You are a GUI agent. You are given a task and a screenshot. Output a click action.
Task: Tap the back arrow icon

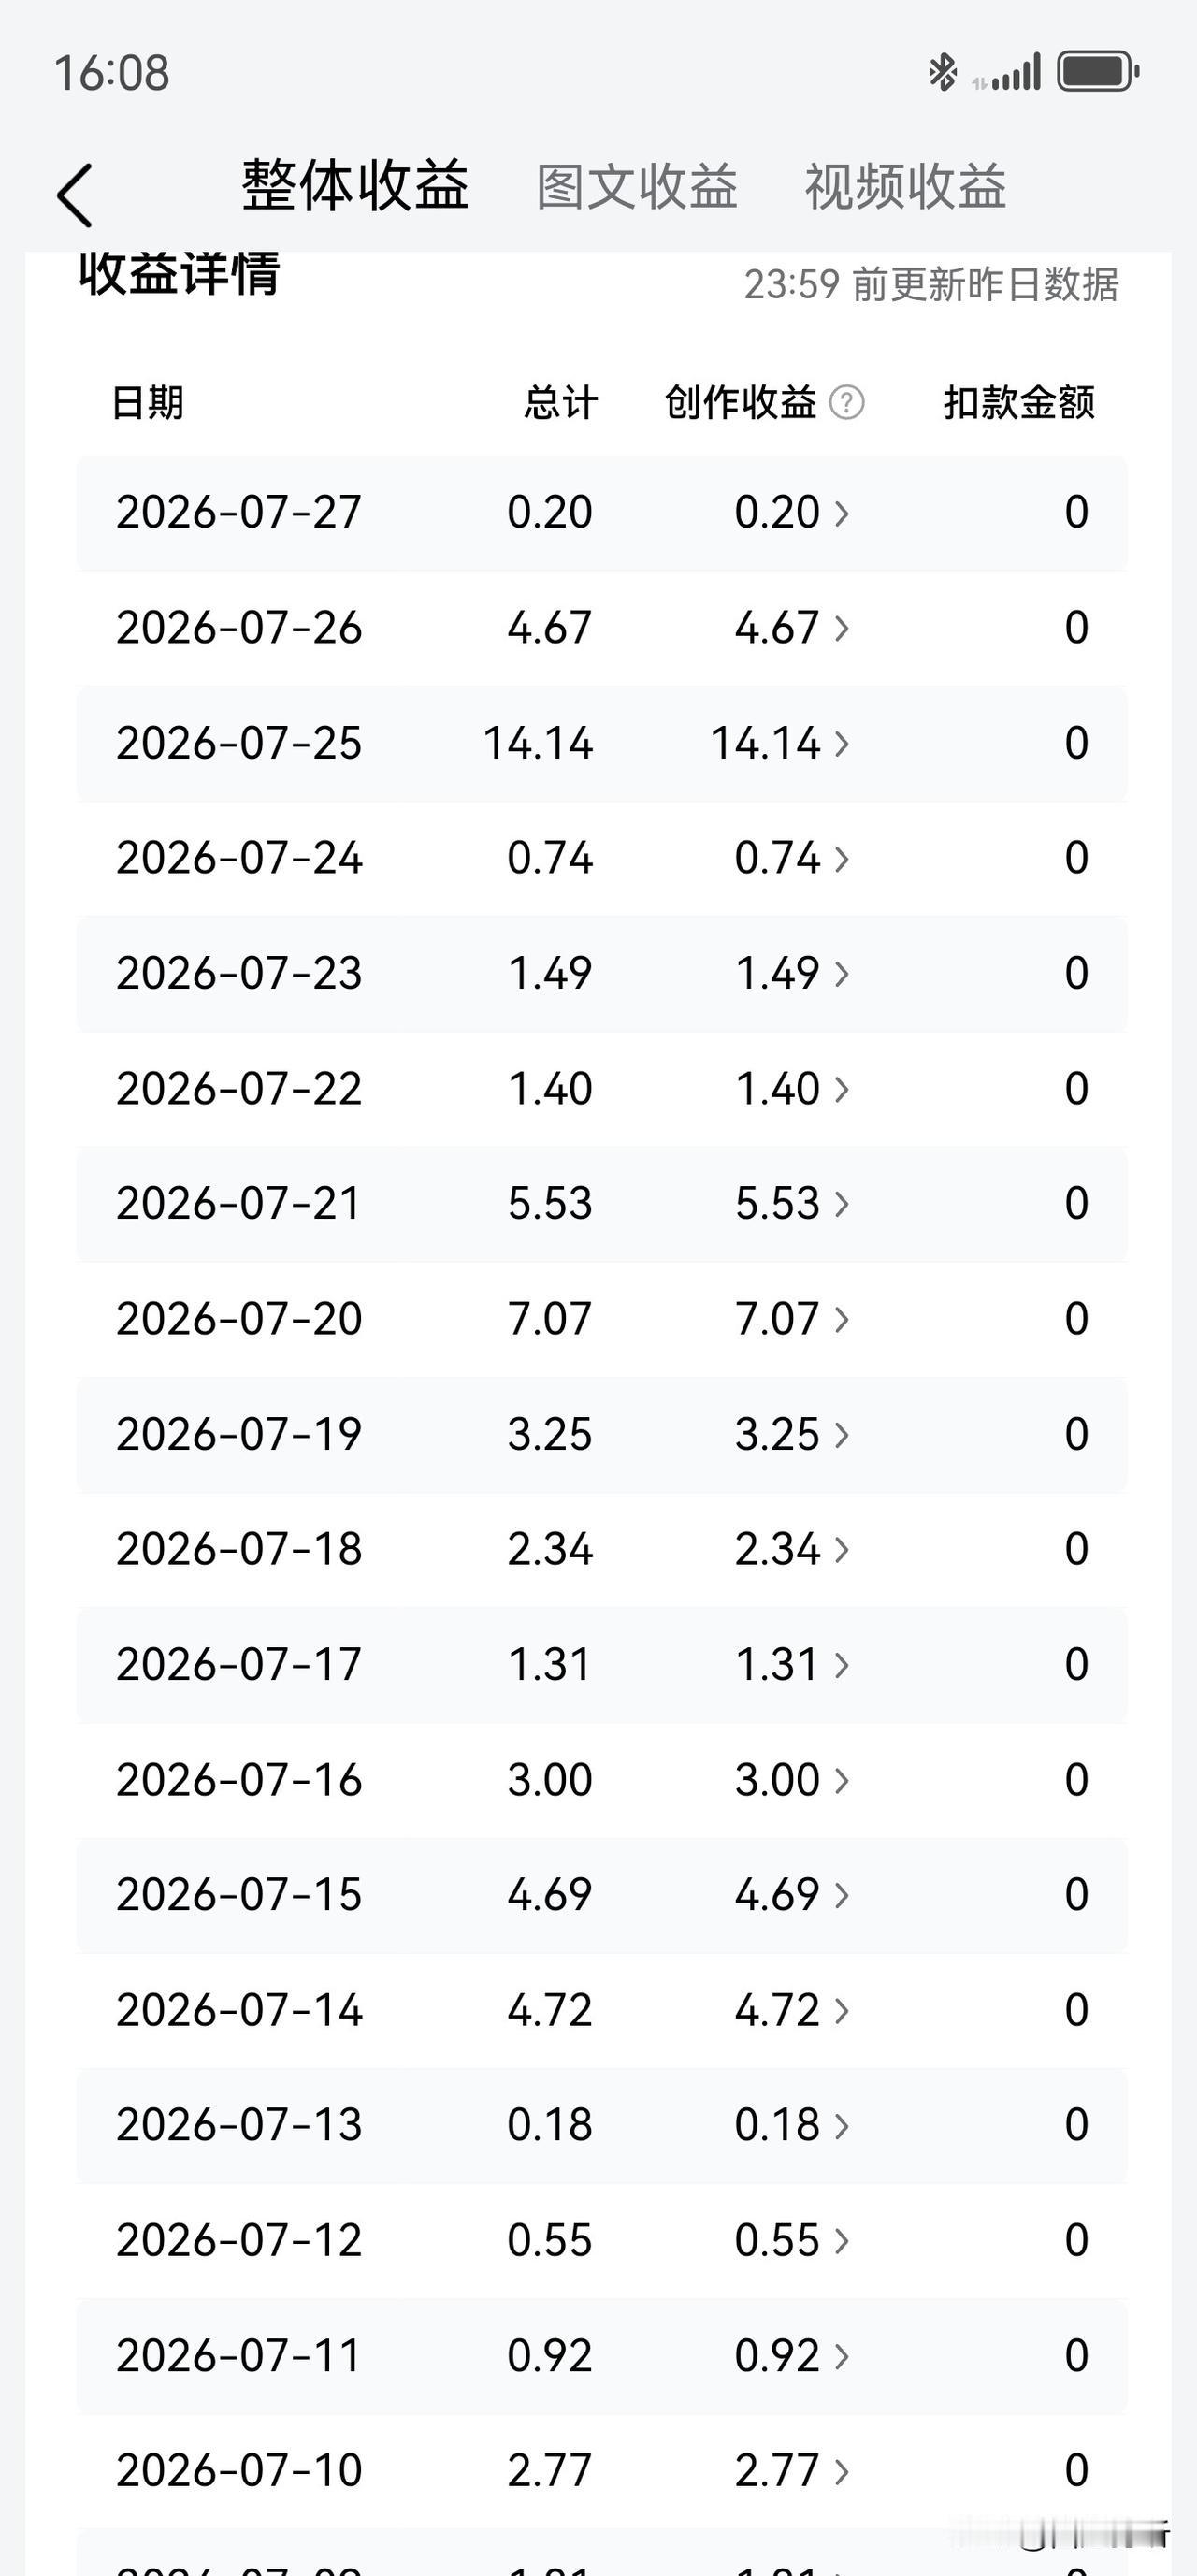tap(75, 195)
